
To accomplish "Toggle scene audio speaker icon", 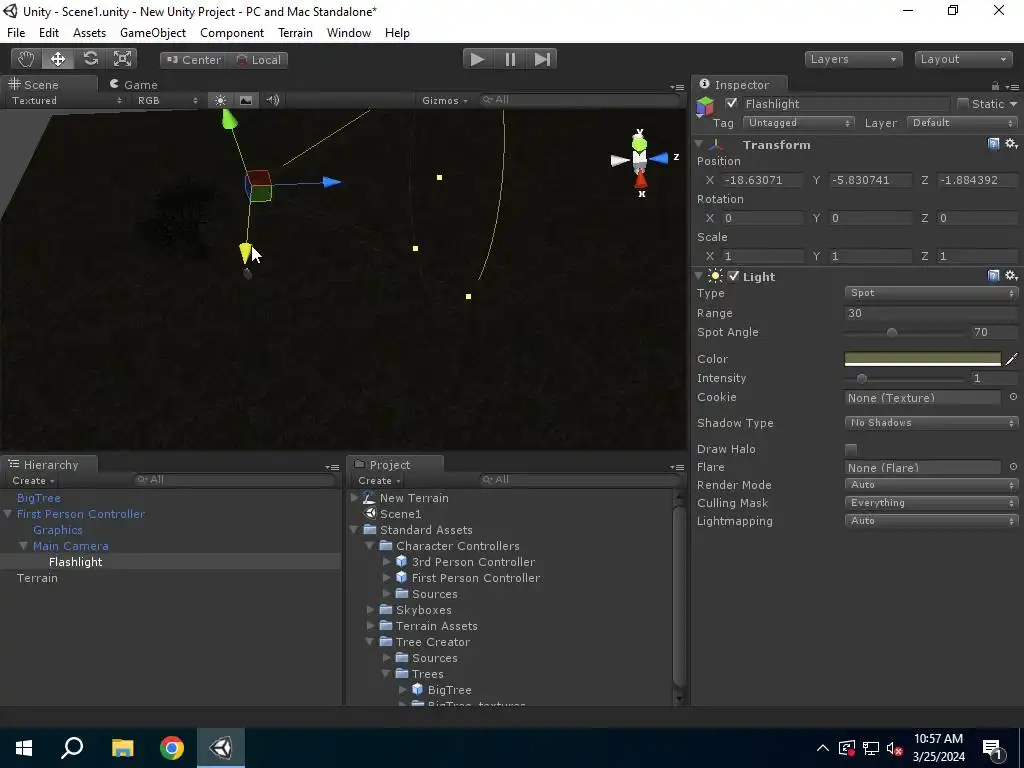I will tap(273, 101).
